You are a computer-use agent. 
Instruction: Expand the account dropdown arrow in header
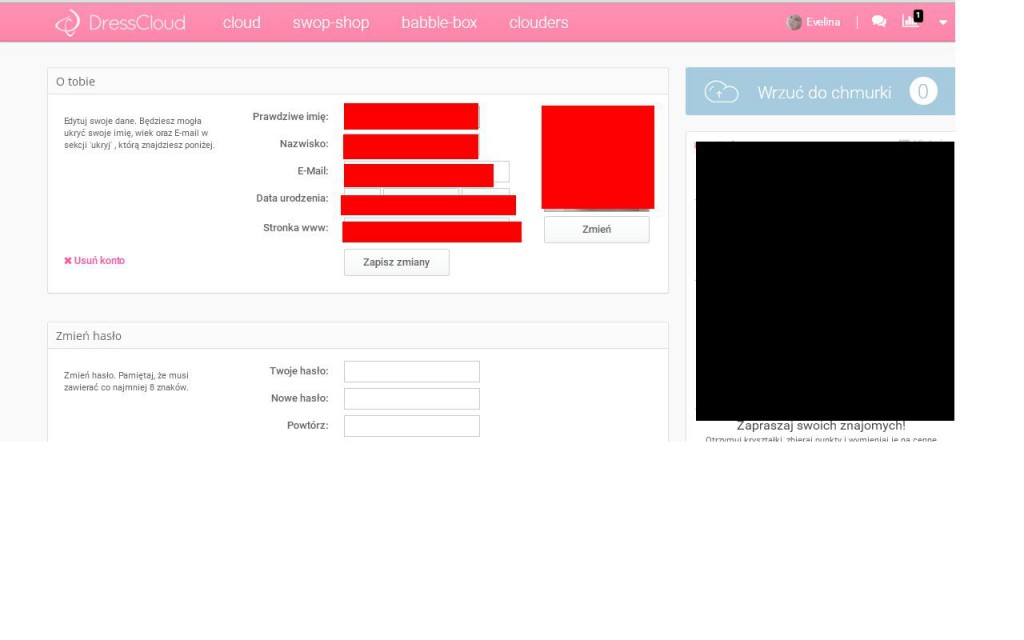pos(942,23)
